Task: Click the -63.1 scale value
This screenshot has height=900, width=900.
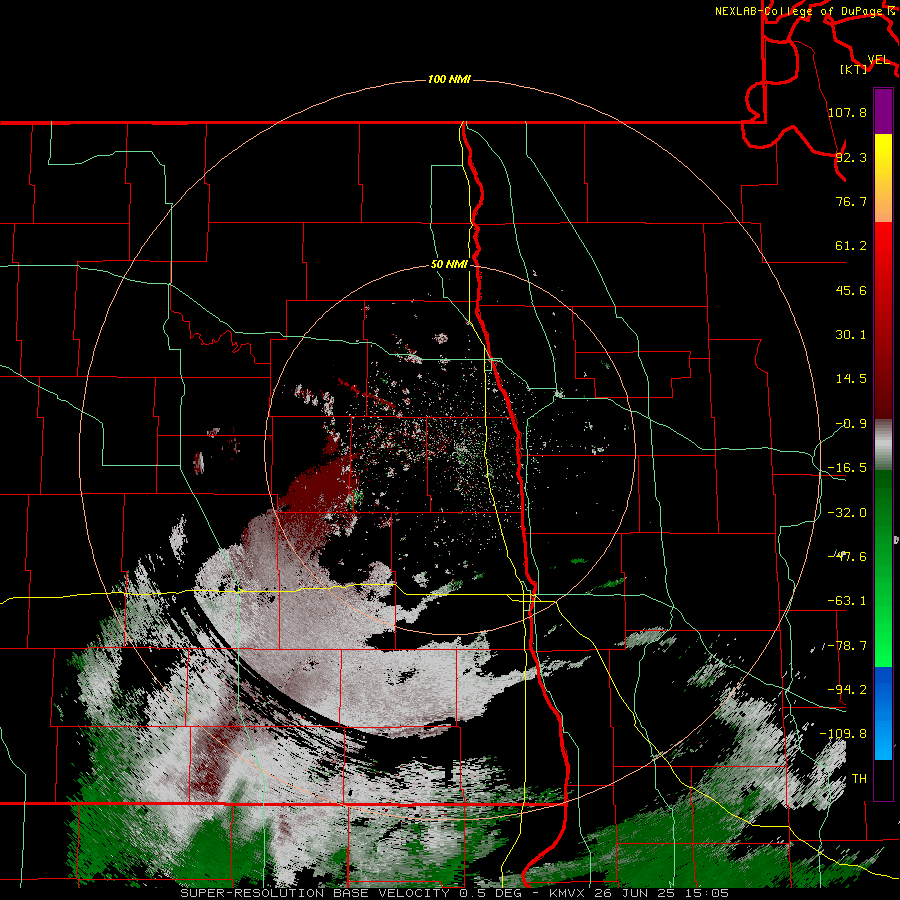Action: point(847,601)
